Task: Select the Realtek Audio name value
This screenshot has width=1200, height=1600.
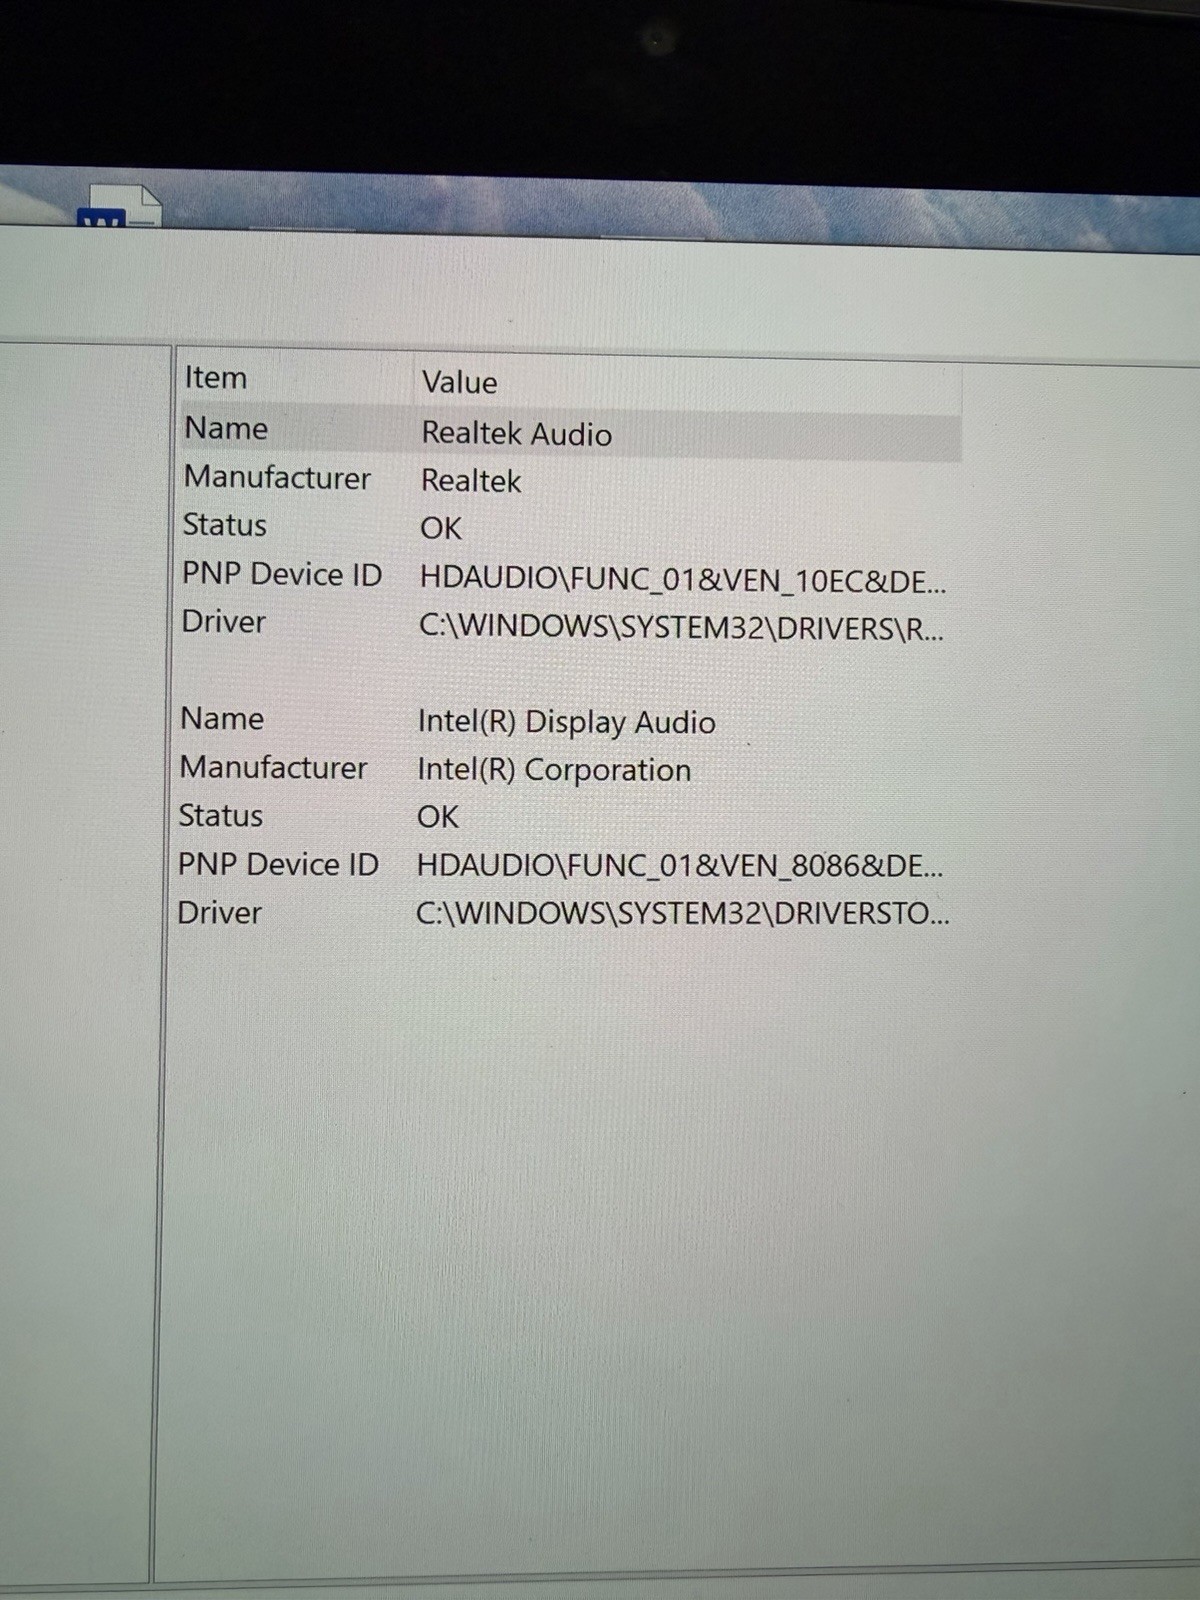Action: click(516, 433)
